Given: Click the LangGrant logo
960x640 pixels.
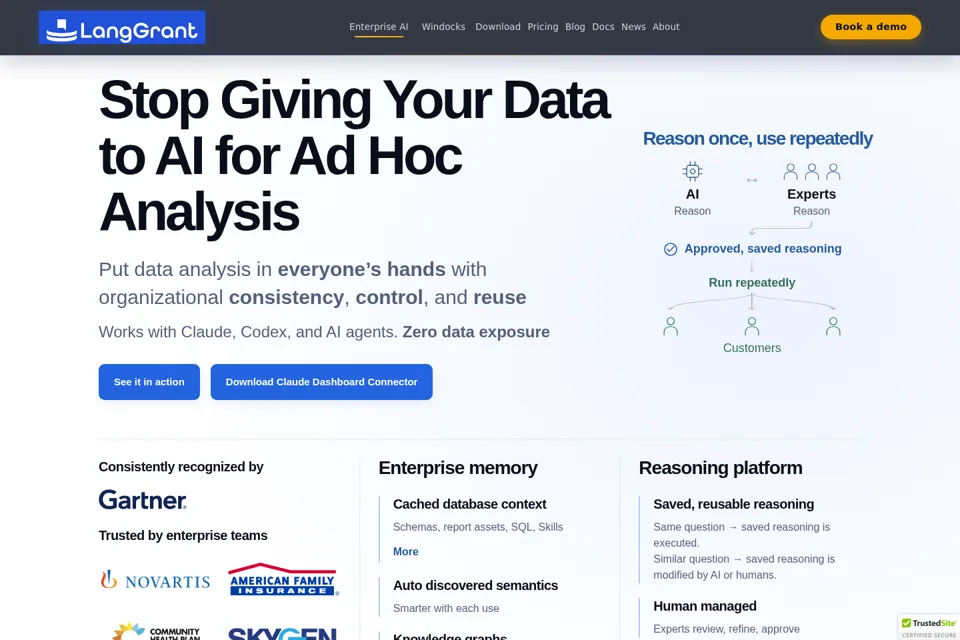Looking at the screenshot, I should tap(122, 27).
